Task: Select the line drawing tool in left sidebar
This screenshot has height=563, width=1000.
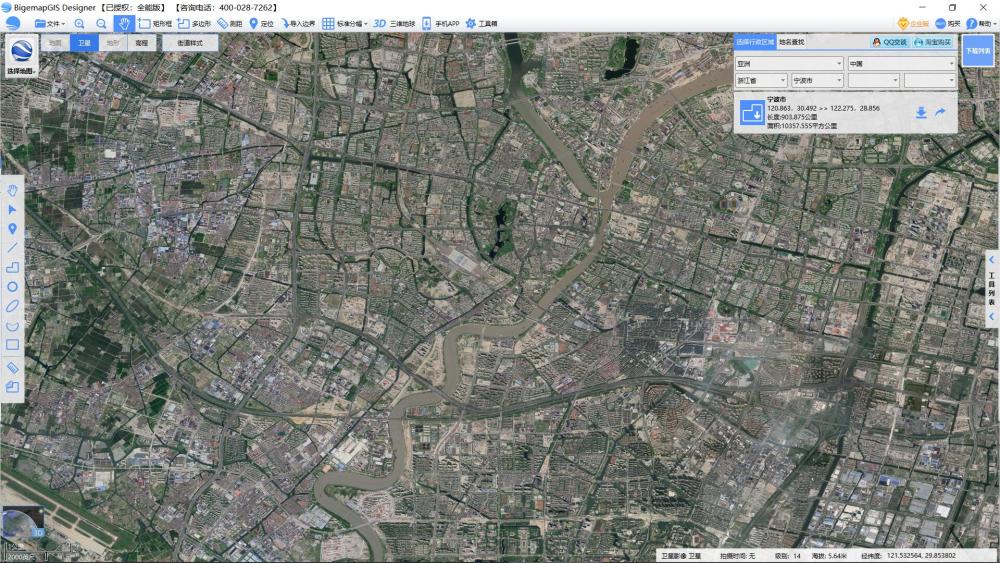Action: click(x=12, y=248)
